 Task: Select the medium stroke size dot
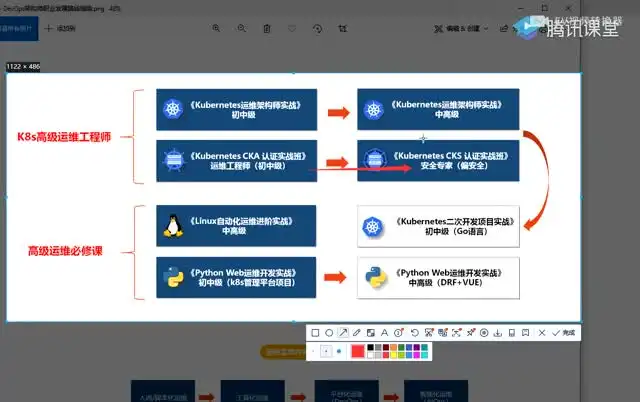[x=326, y=351]
